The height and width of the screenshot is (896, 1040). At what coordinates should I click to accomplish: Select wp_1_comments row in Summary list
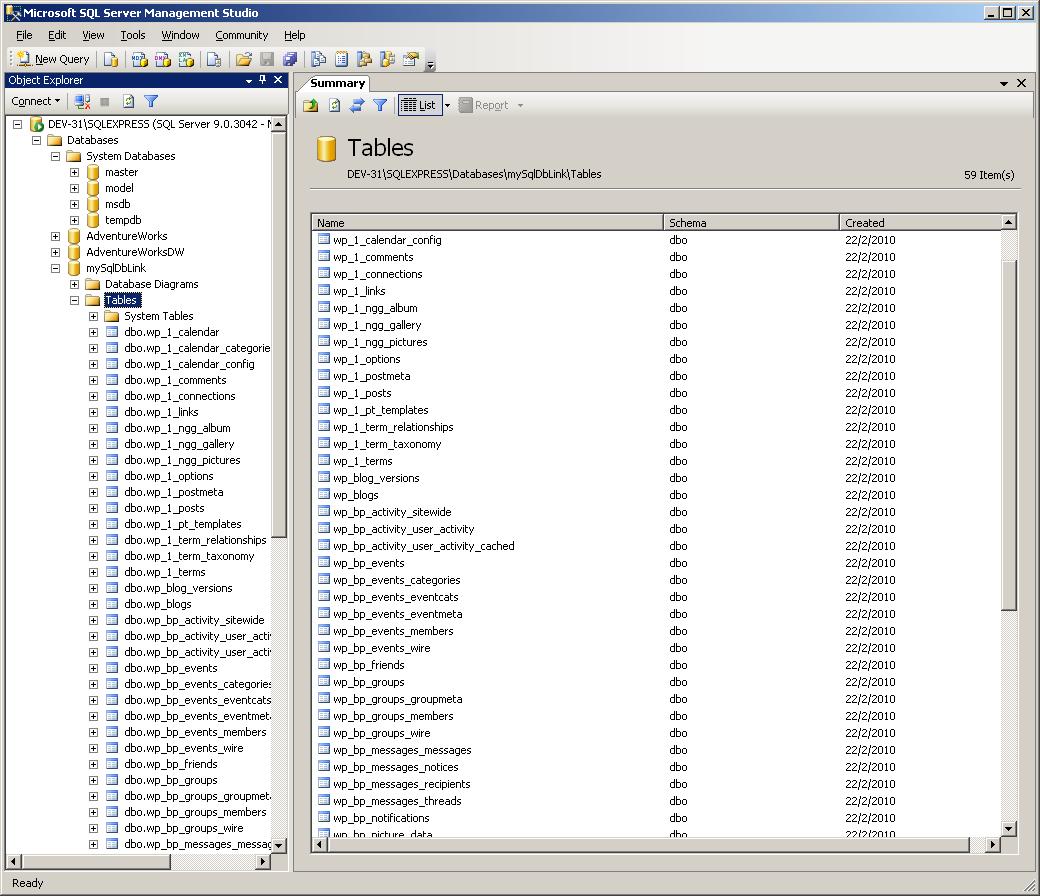pyautogui.click(x=657, y=257)
